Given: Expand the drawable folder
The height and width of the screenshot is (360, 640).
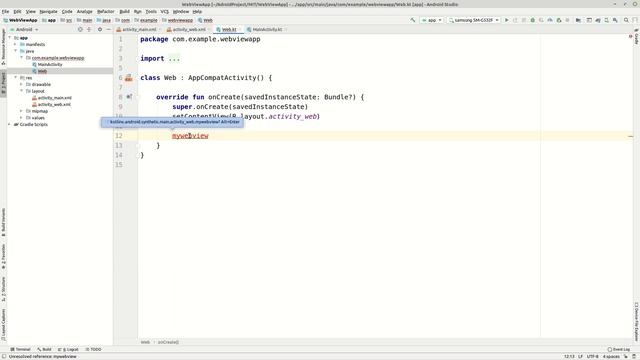Looking at the screenshot, I should 22,84.
